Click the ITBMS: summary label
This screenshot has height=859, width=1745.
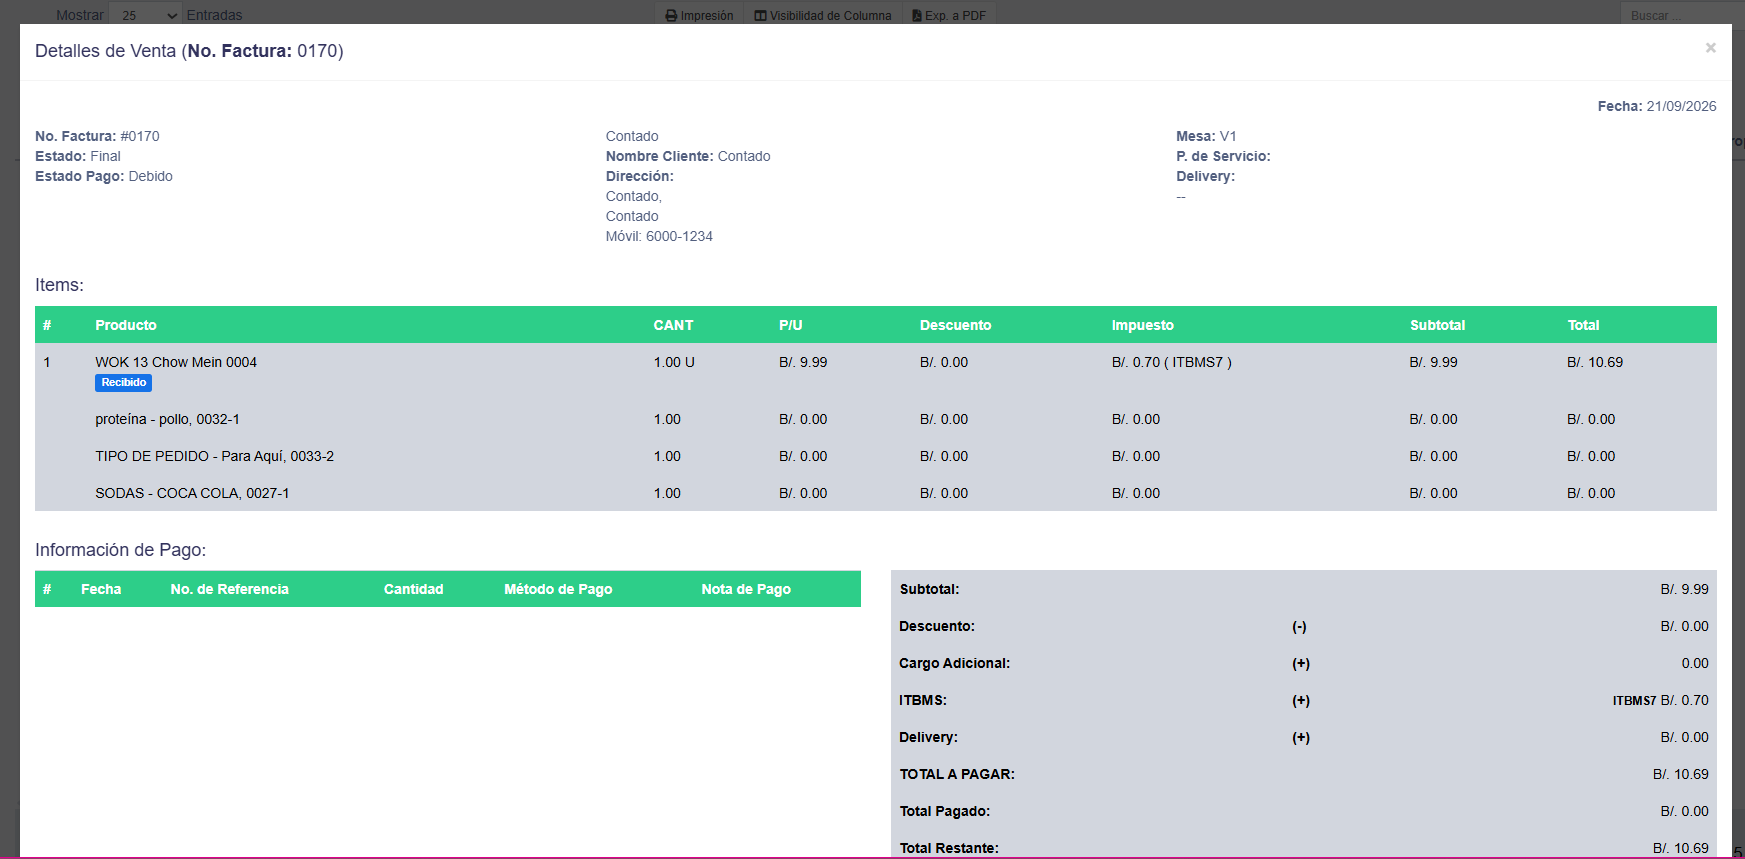[923, 700]
